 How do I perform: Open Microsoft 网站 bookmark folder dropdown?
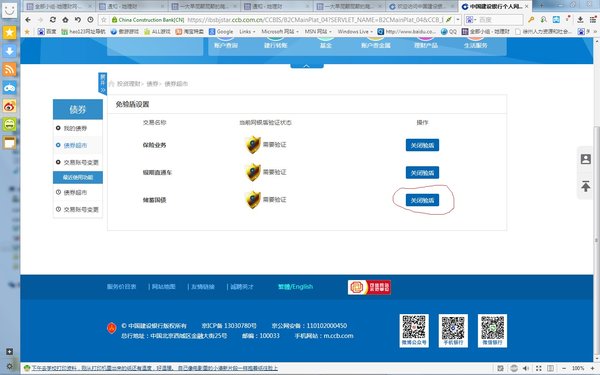[280, 32]
